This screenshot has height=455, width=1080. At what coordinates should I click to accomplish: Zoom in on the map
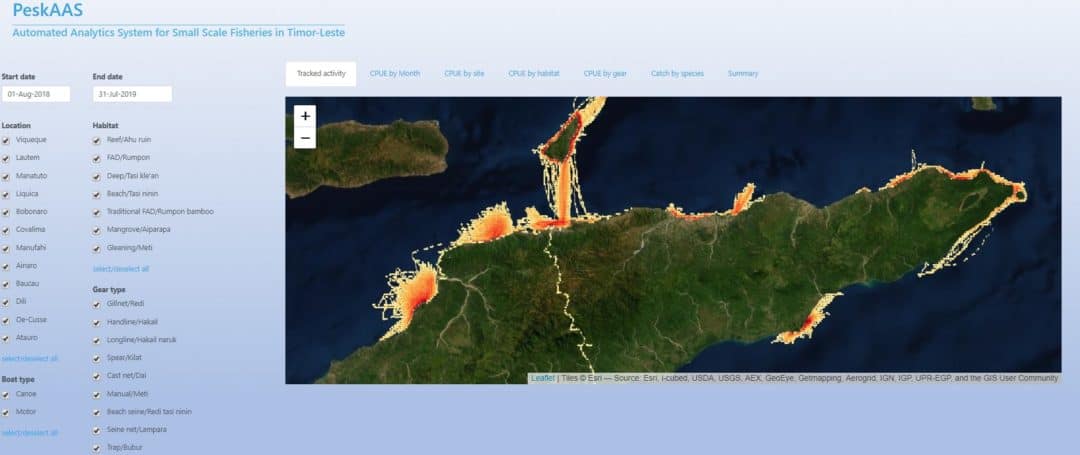pyautogui.click(x=305, y=116)
